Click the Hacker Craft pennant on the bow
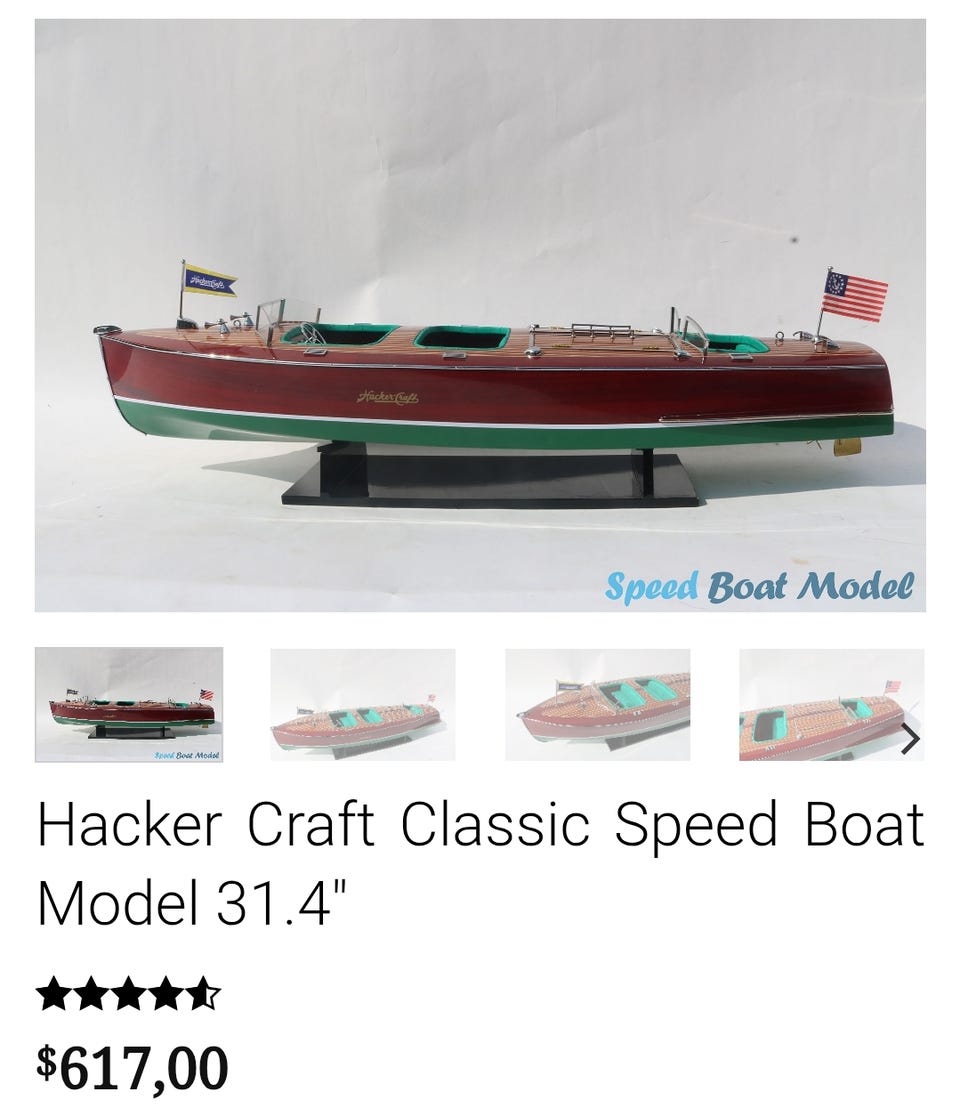 209,281
